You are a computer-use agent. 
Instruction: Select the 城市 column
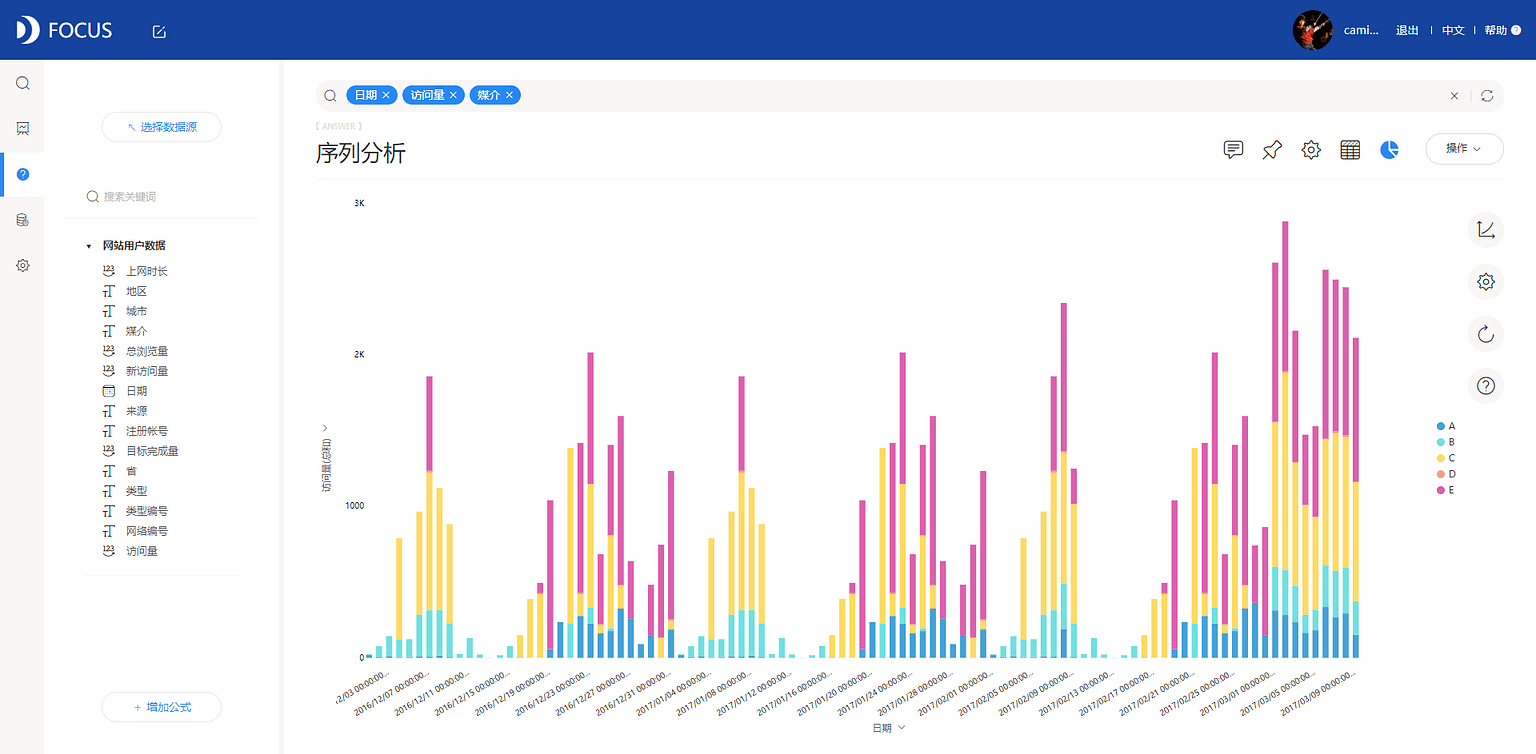136,311
